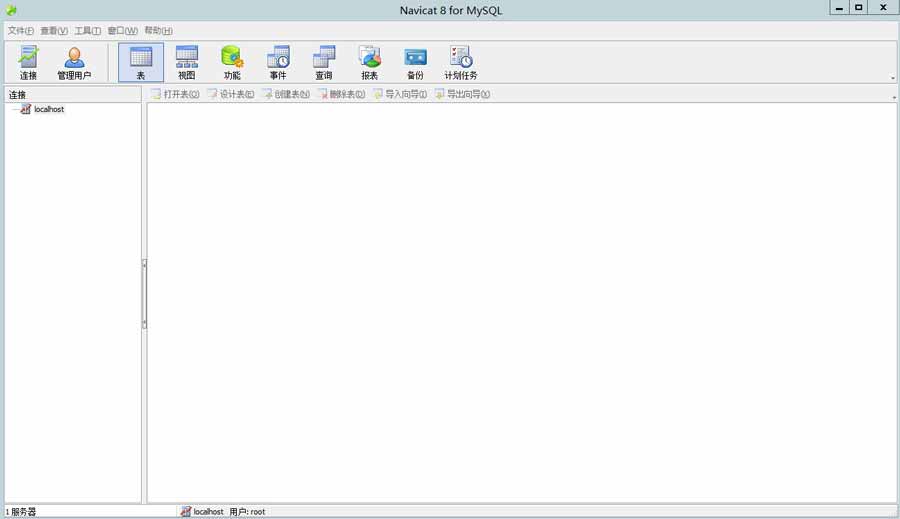The height and width of the screenshot is (519, 900).
Task: Click the 连接 panel header
Action: click(73, 95)
